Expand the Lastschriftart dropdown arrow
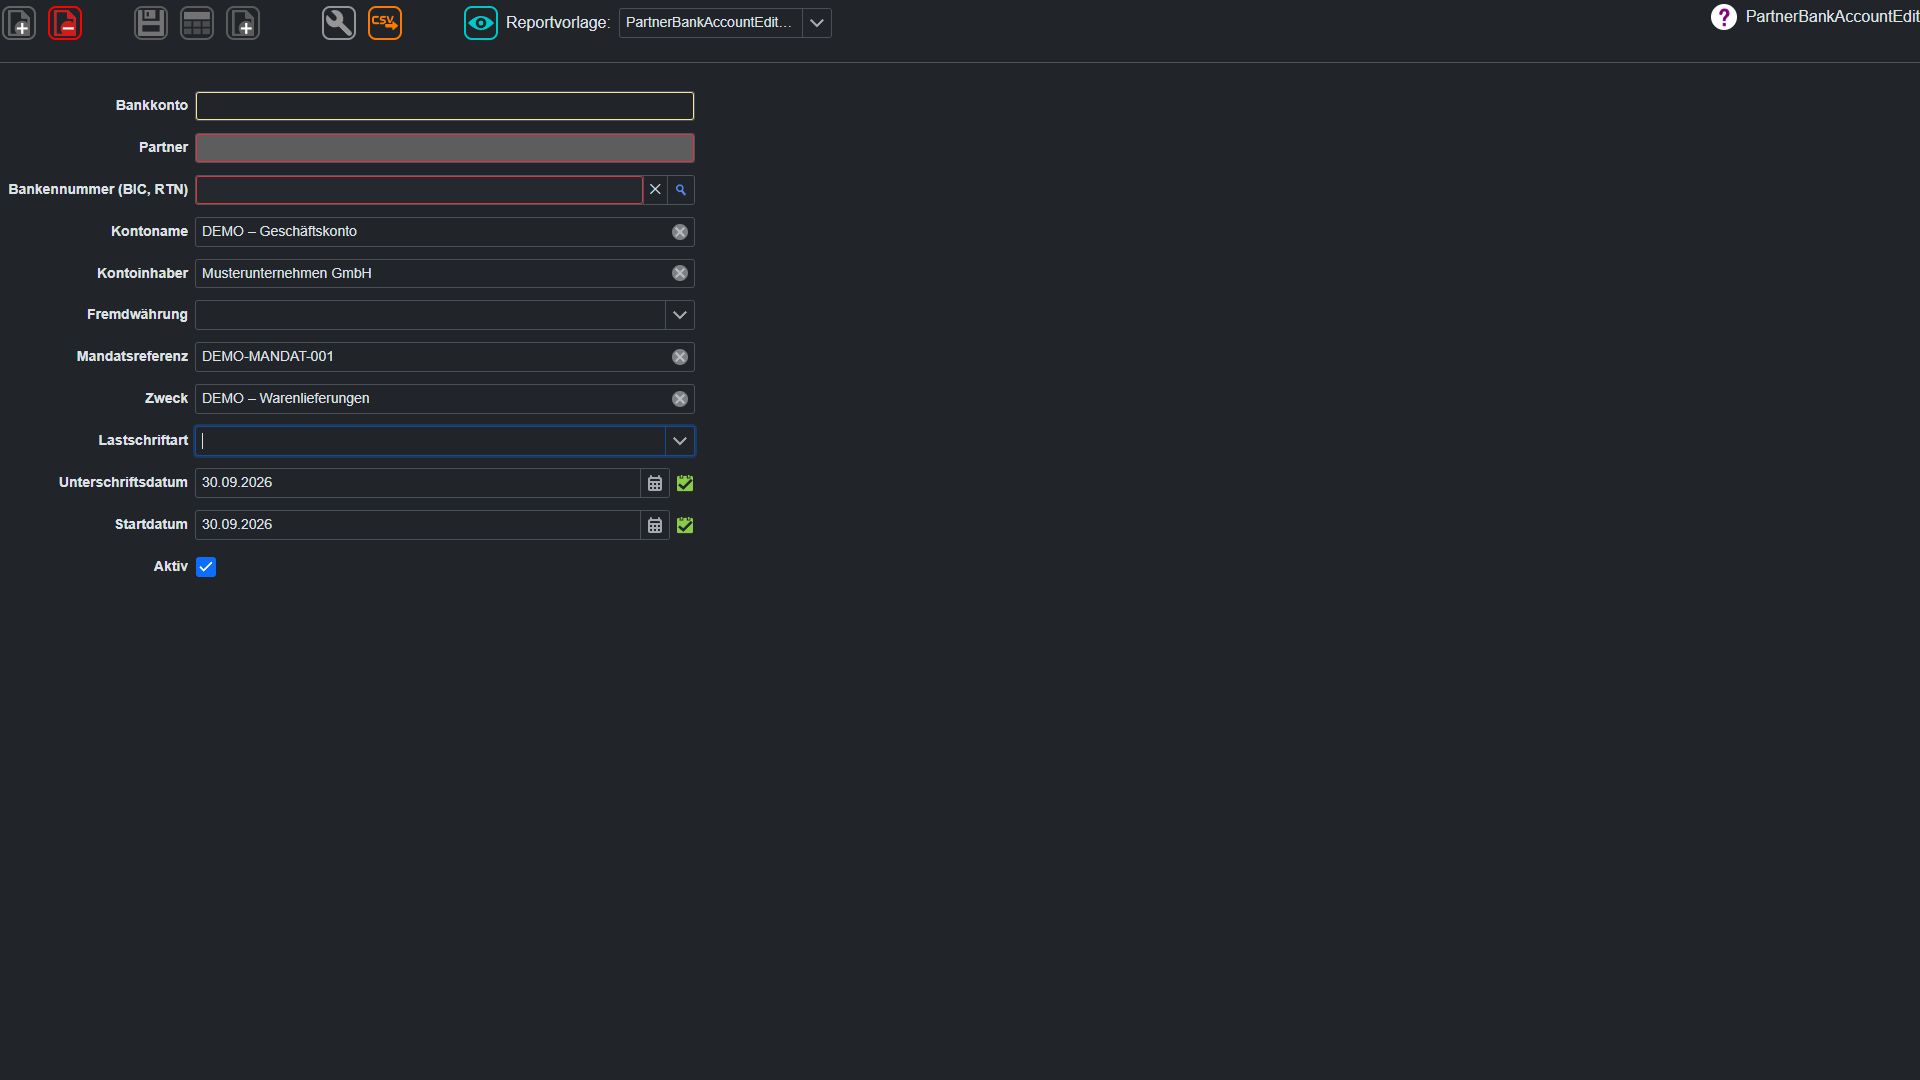This screenshot has height=1080, width=1920. (x=680, y=441)
